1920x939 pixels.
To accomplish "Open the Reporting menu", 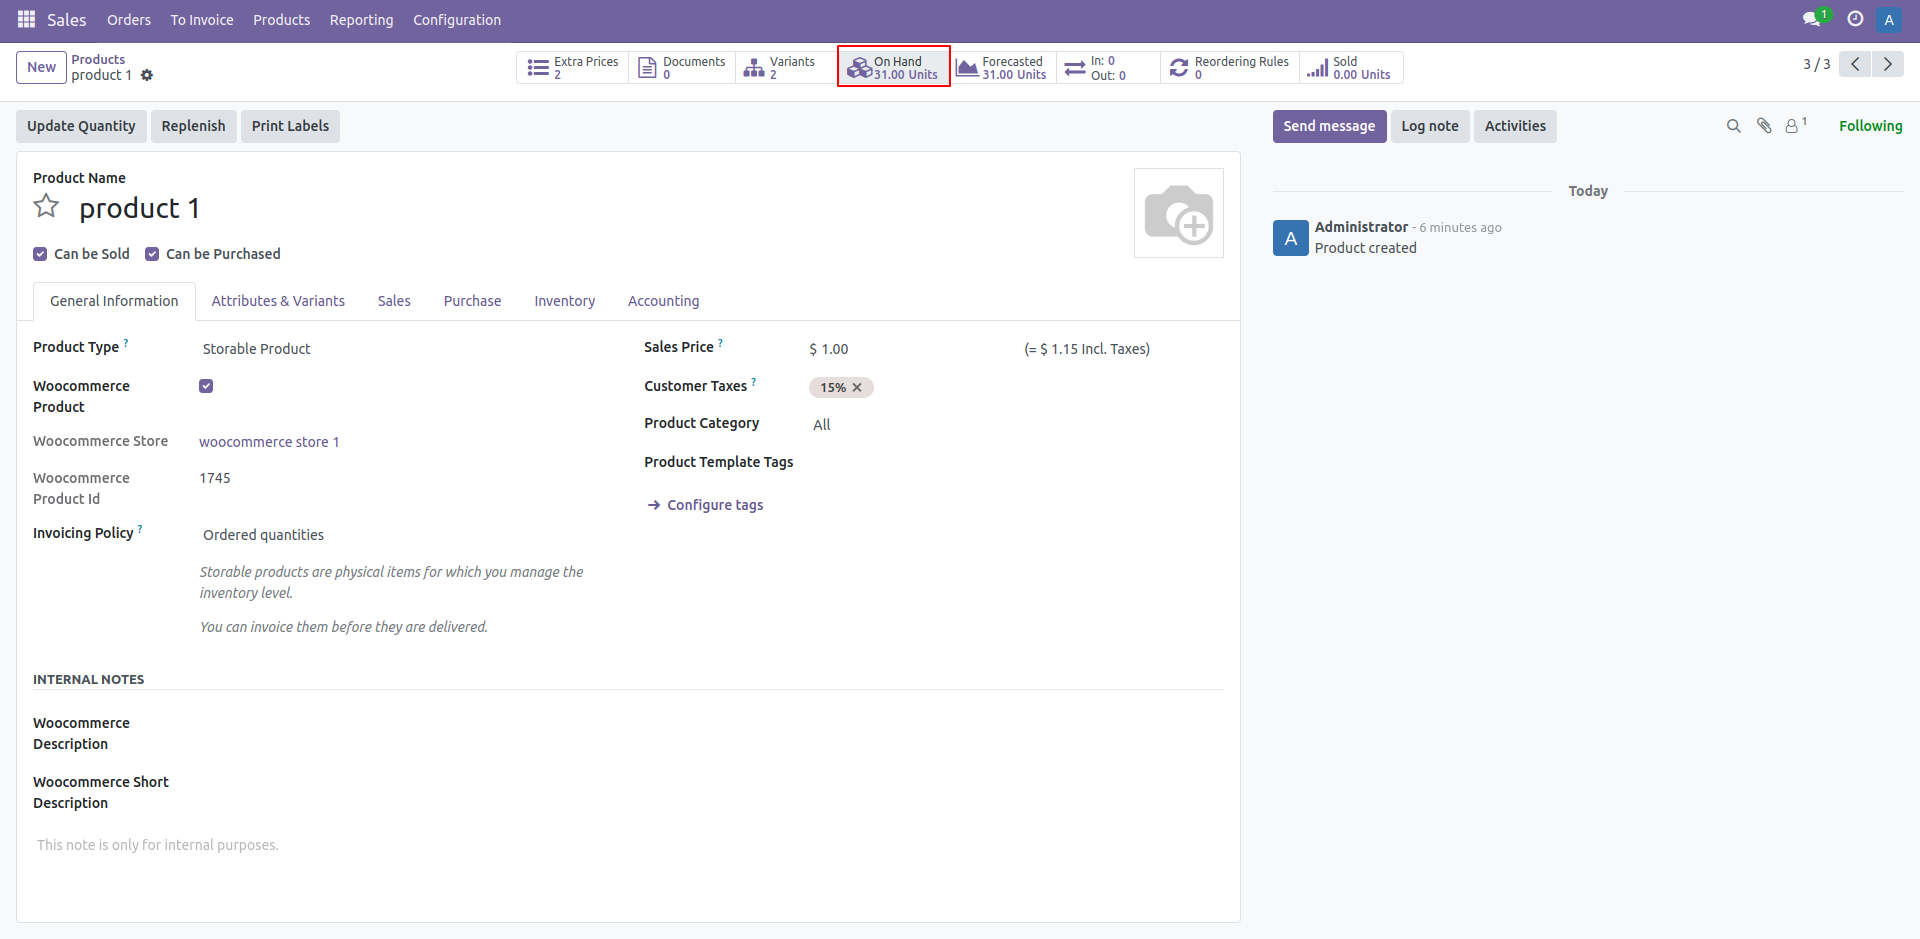I will [361, 20].
